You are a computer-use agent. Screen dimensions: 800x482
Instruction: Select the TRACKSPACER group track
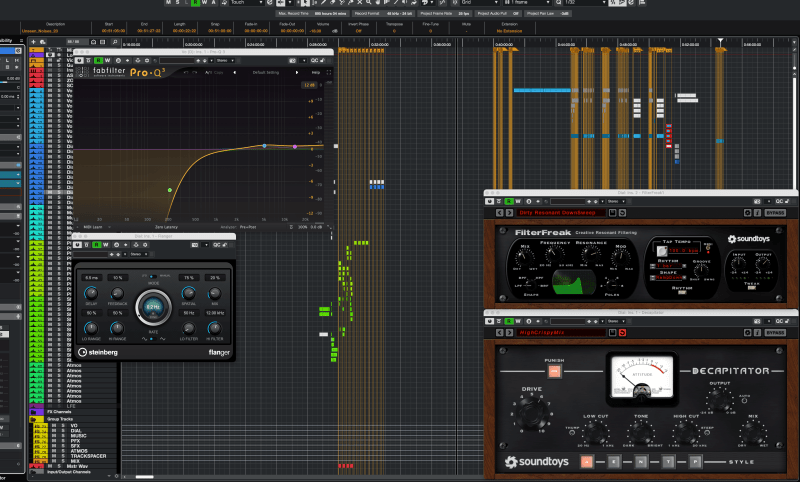click(x=88, y=456)
